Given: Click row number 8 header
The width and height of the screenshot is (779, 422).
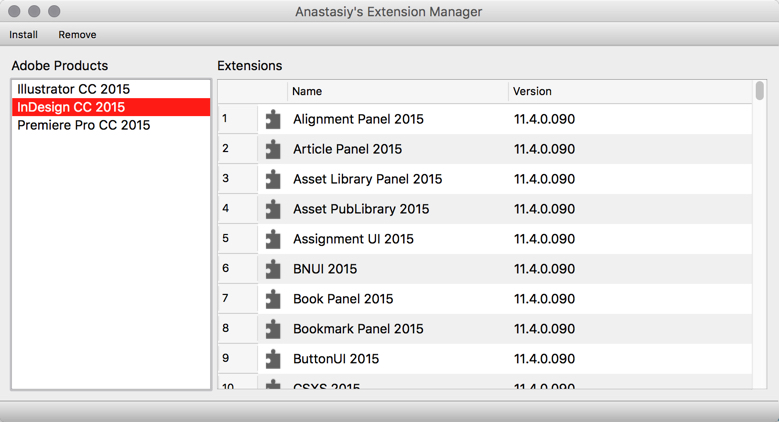Looking at the screenshot, I should tap(237, 328).
